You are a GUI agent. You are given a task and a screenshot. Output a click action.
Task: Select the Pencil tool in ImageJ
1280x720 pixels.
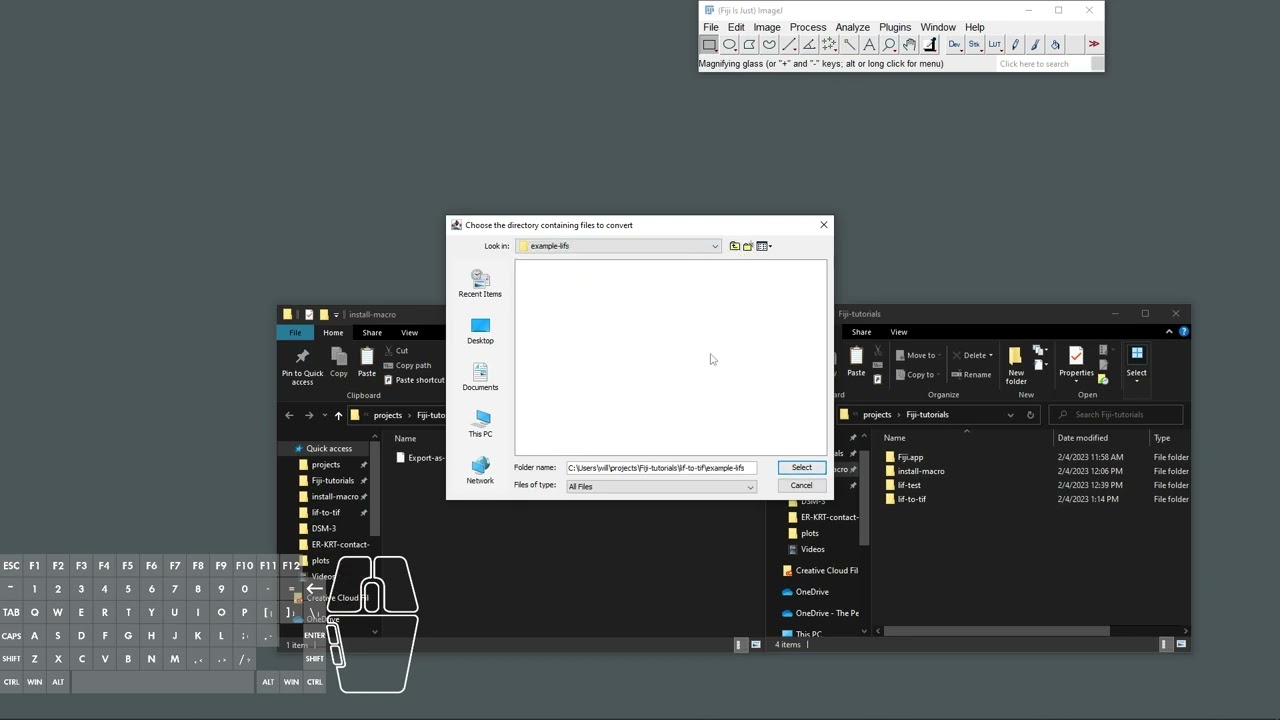coord(1015,44)
